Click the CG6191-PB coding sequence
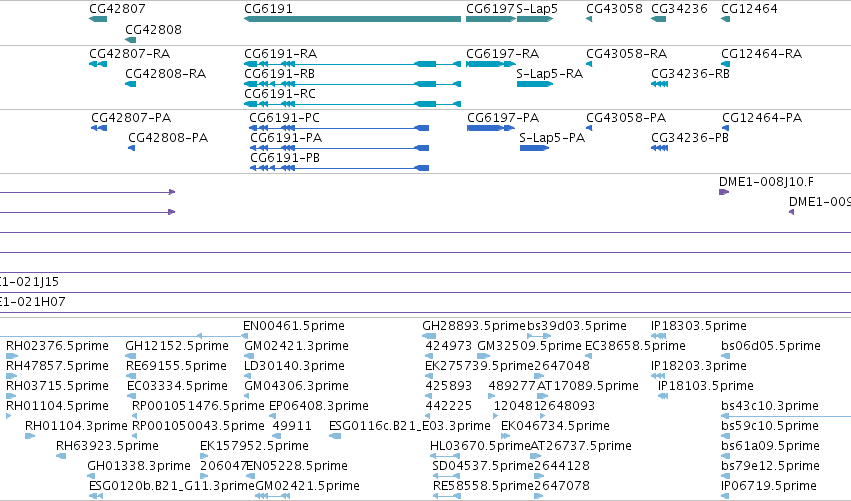This screenshot has width=851, height=501. click(339, 168)
